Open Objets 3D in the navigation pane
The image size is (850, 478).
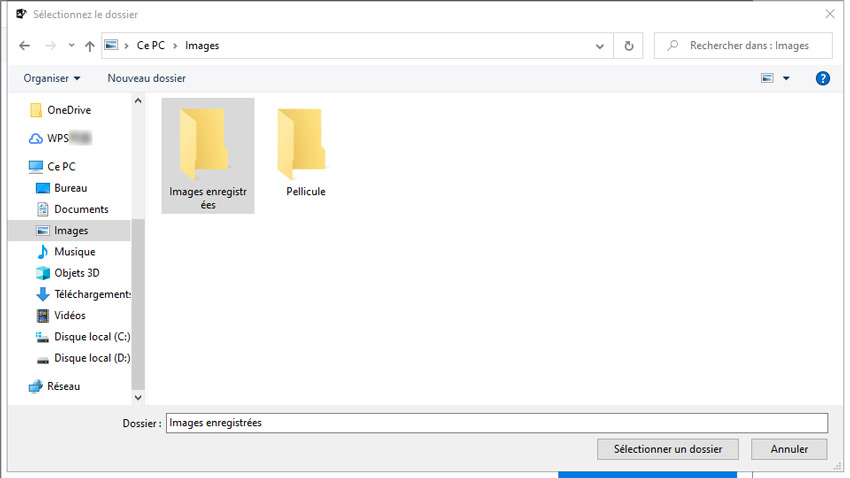(x=77, y=273)
